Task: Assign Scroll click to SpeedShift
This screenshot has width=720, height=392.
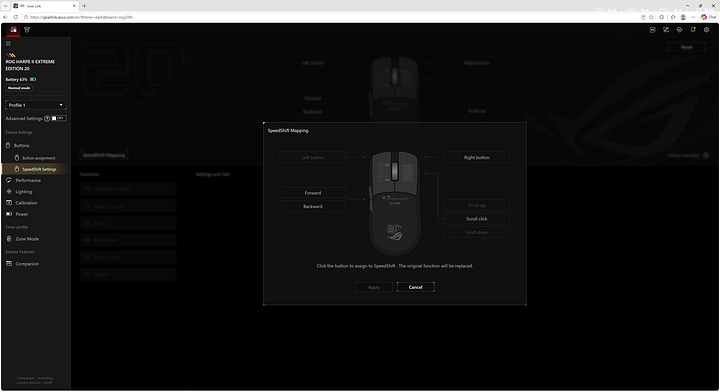Action: [x=477, y=219]
